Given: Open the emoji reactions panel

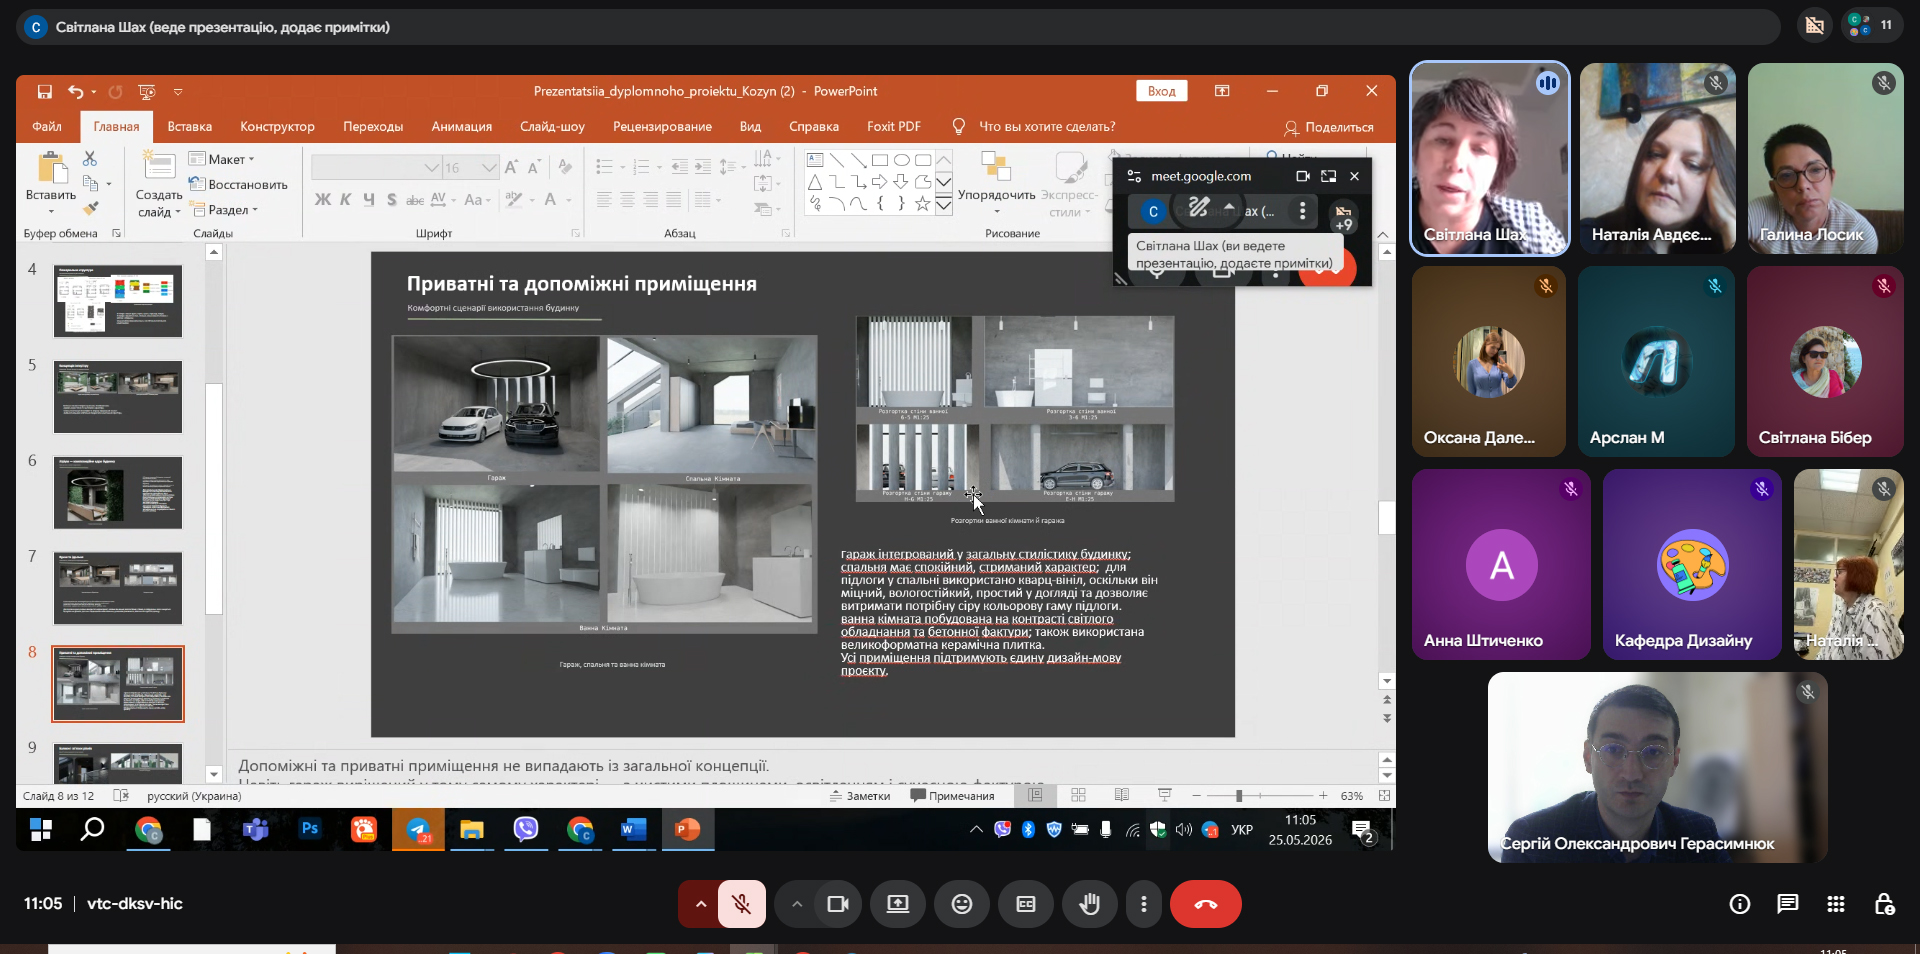Looking at the screenshot, I should 962,904.
